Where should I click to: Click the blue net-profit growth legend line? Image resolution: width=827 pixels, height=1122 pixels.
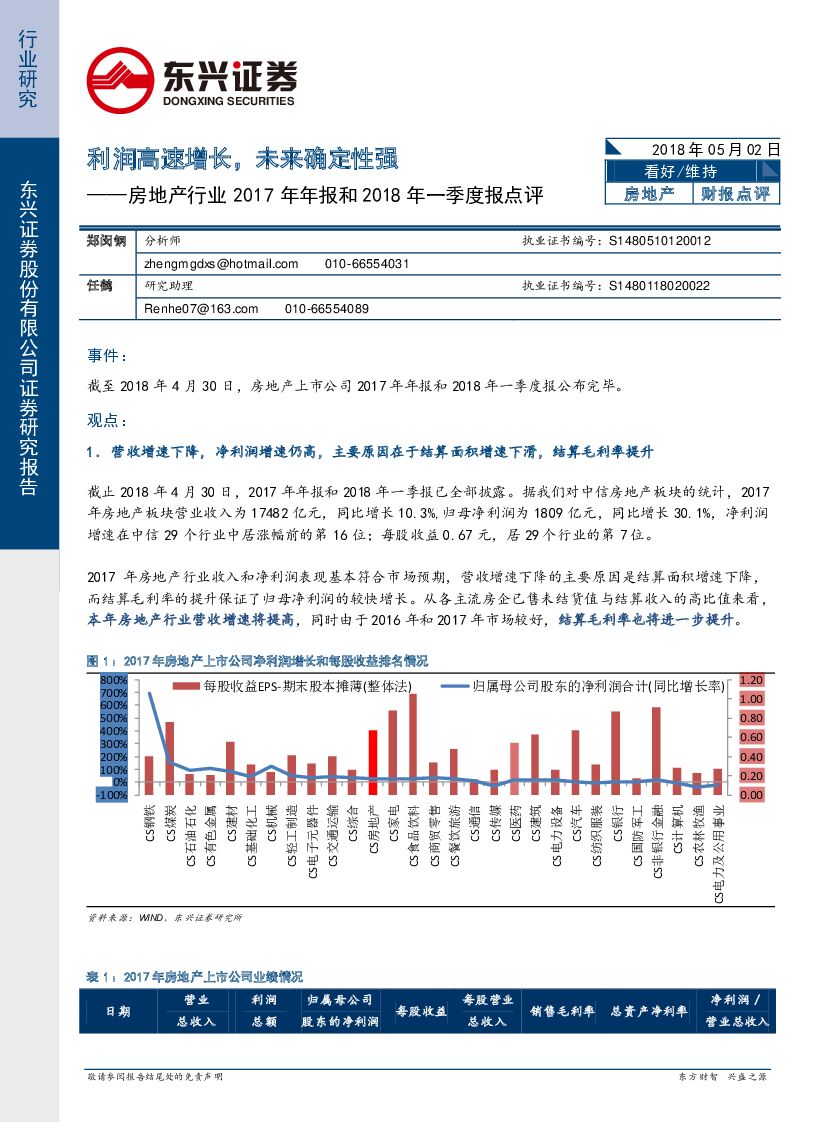454,686
